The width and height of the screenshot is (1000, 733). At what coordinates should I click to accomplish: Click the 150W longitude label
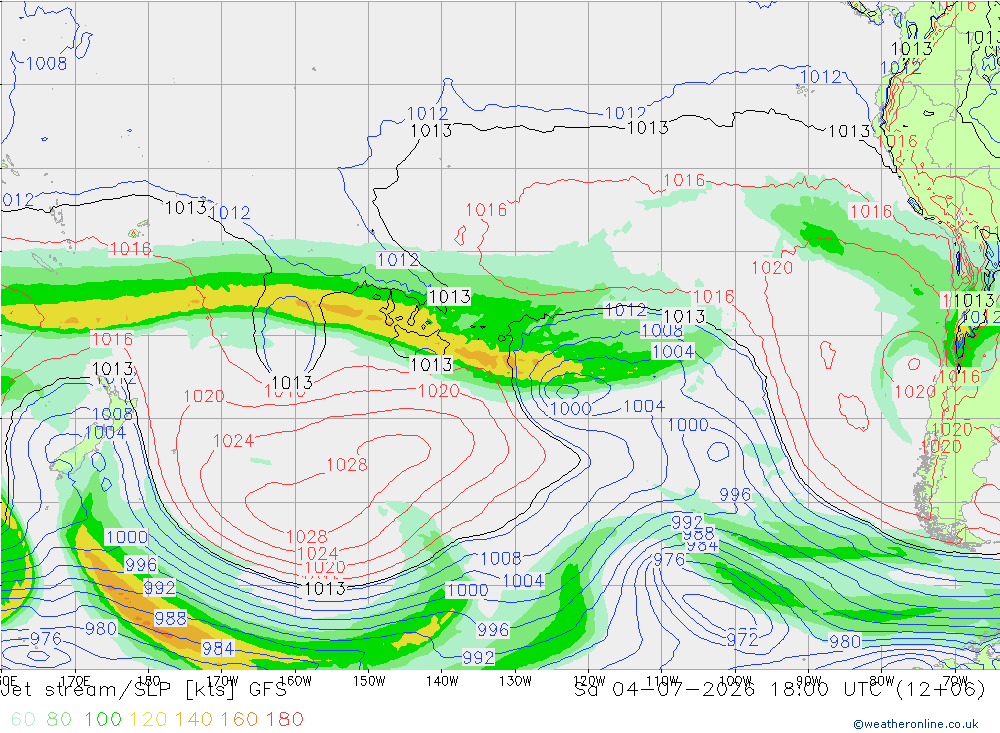point(369,681)
